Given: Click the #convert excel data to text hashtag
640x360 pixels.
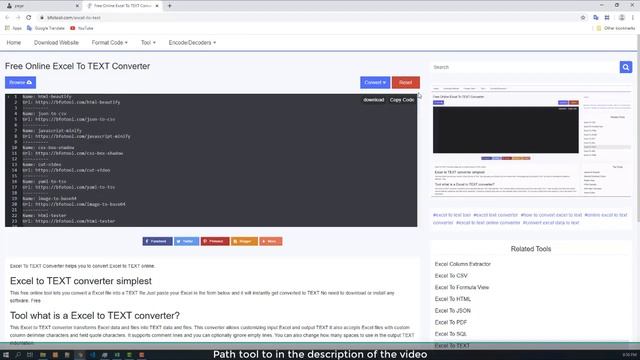Looking at the screenshot, I should tap(551, 222).
